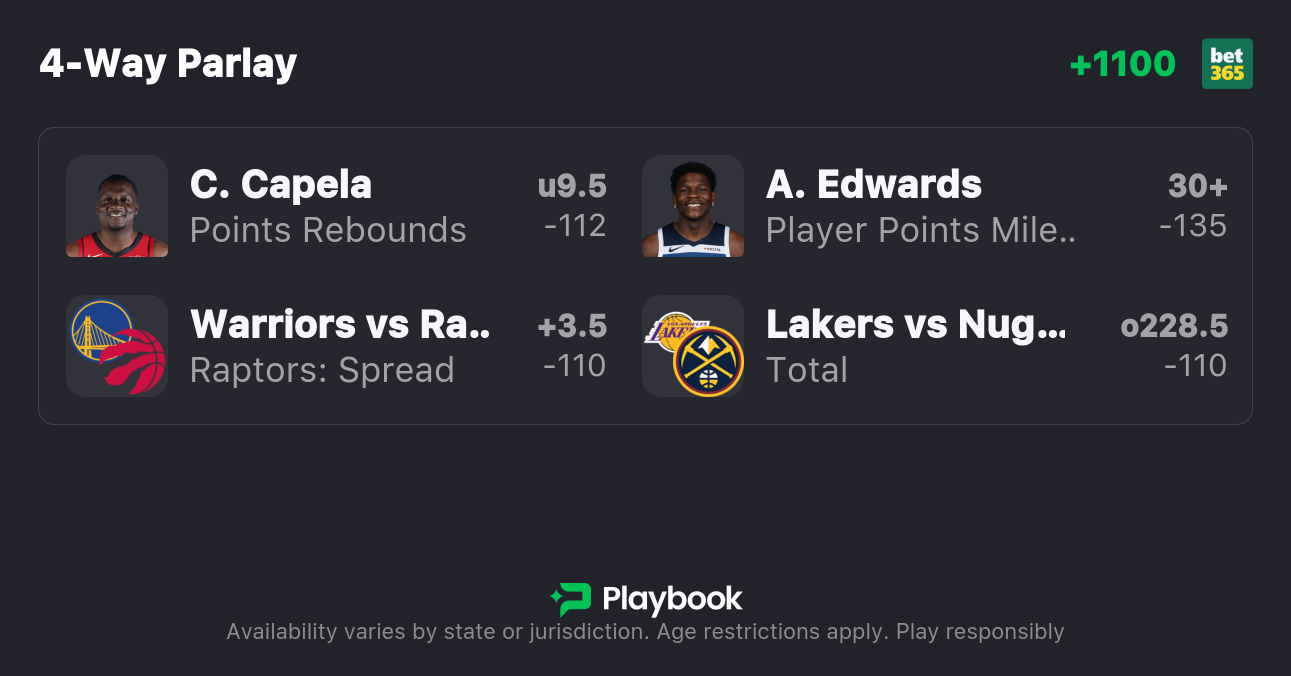Screen dimensions: 1291x676
Task: Open the A. Edwards player name
Action: [874, 185]
